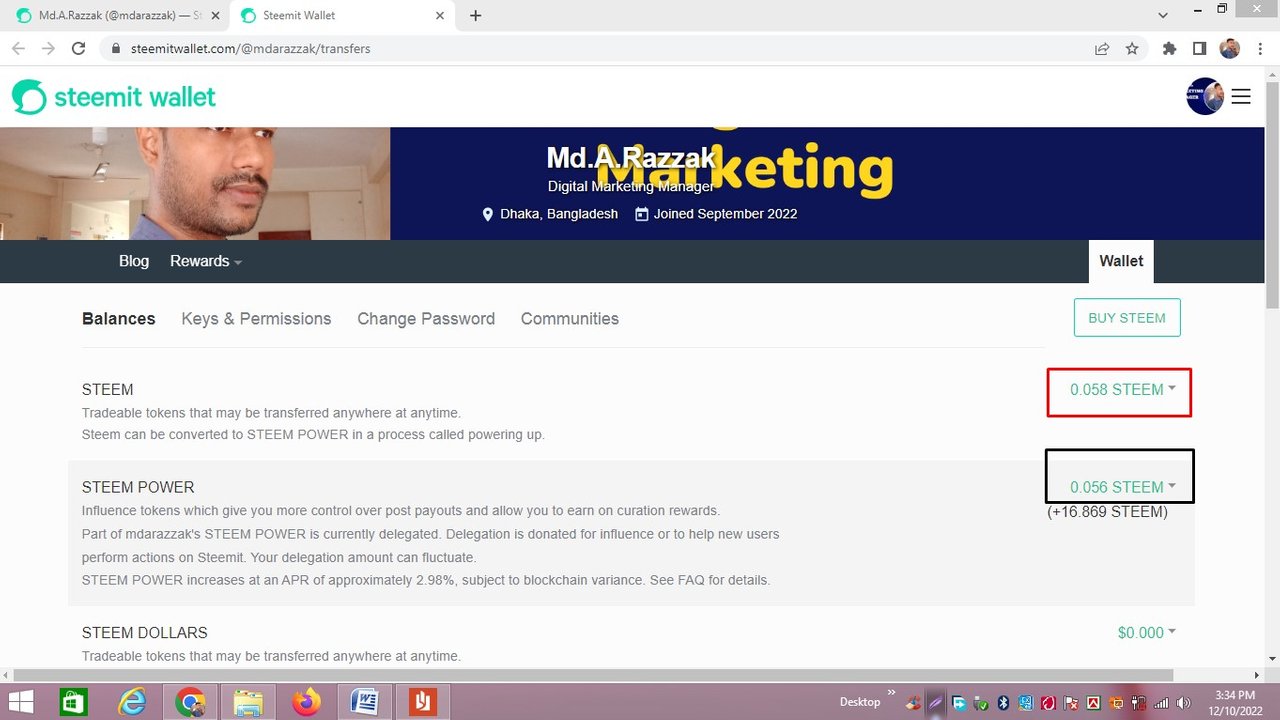Viewport: 1280px width, 720px height.
Task: Open the orange app at the taskbar end
Action: coord(422,702)
